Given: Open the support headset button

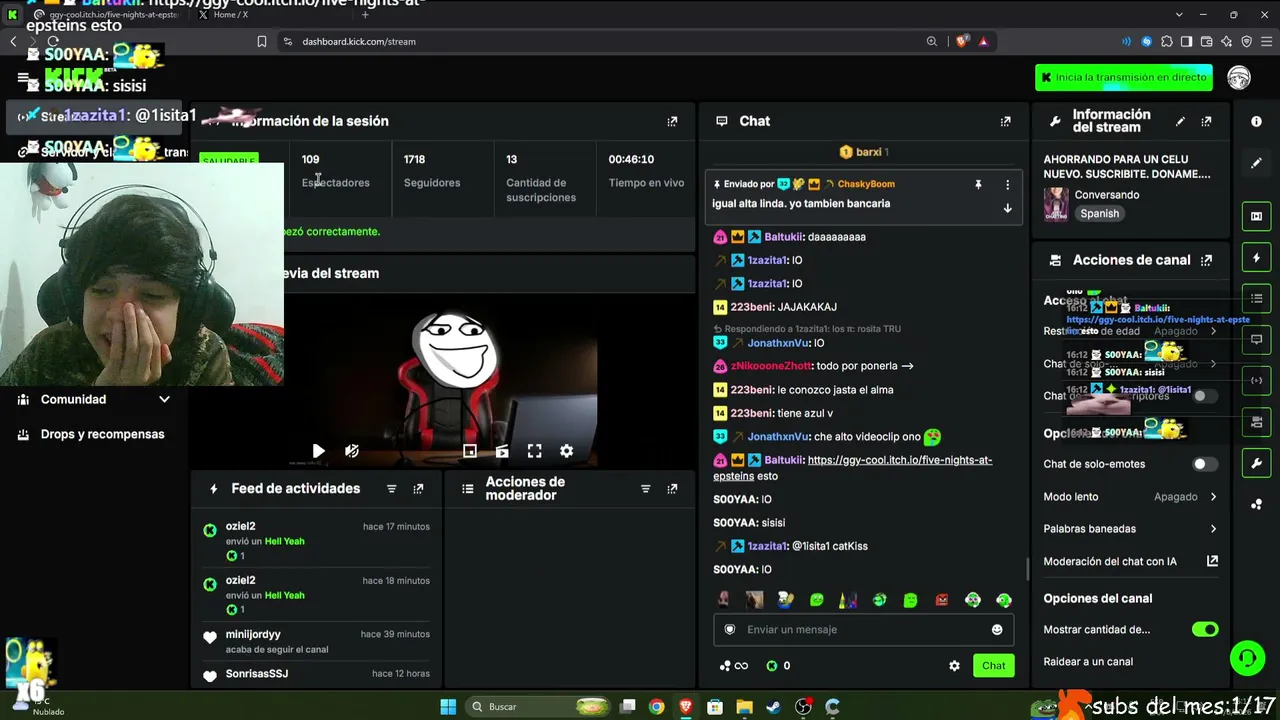Looking at the screenshot, I should (1247, 658).
